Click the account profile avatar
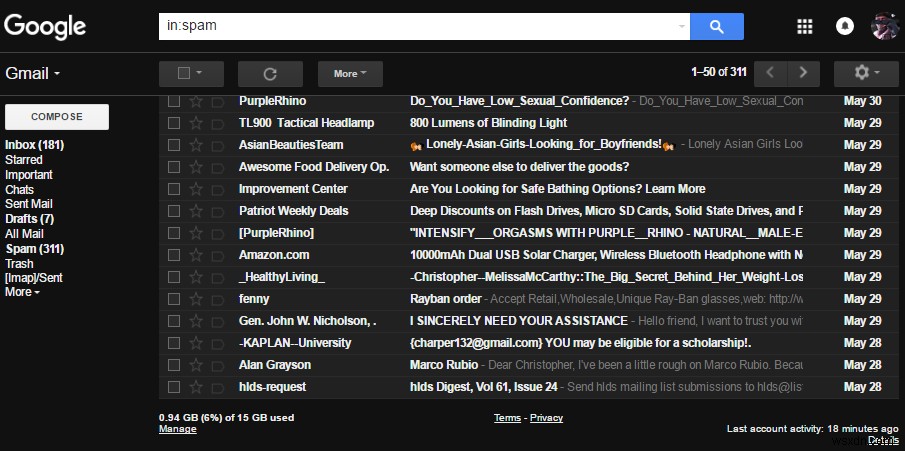The width and height of the screenshot is (905, 451). click(x=884, y=26)
